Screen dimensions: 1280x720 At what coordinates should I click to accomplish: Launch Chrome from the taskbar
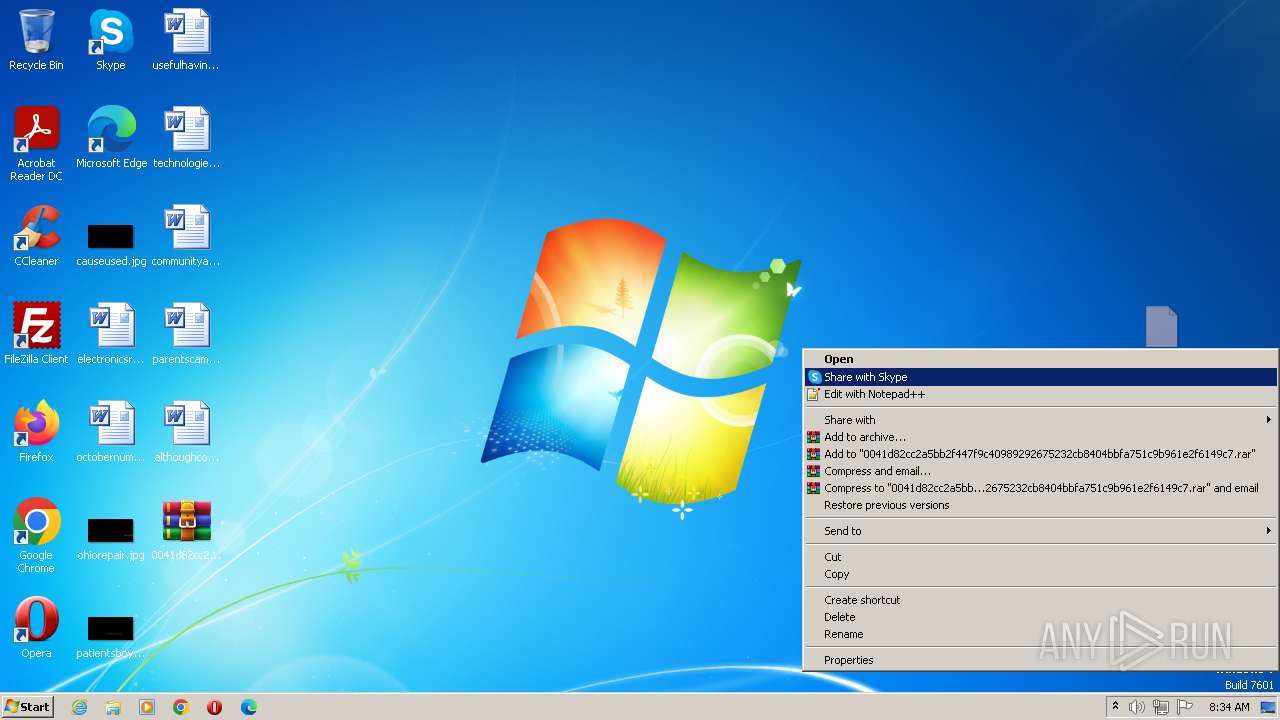coord(181,707)
